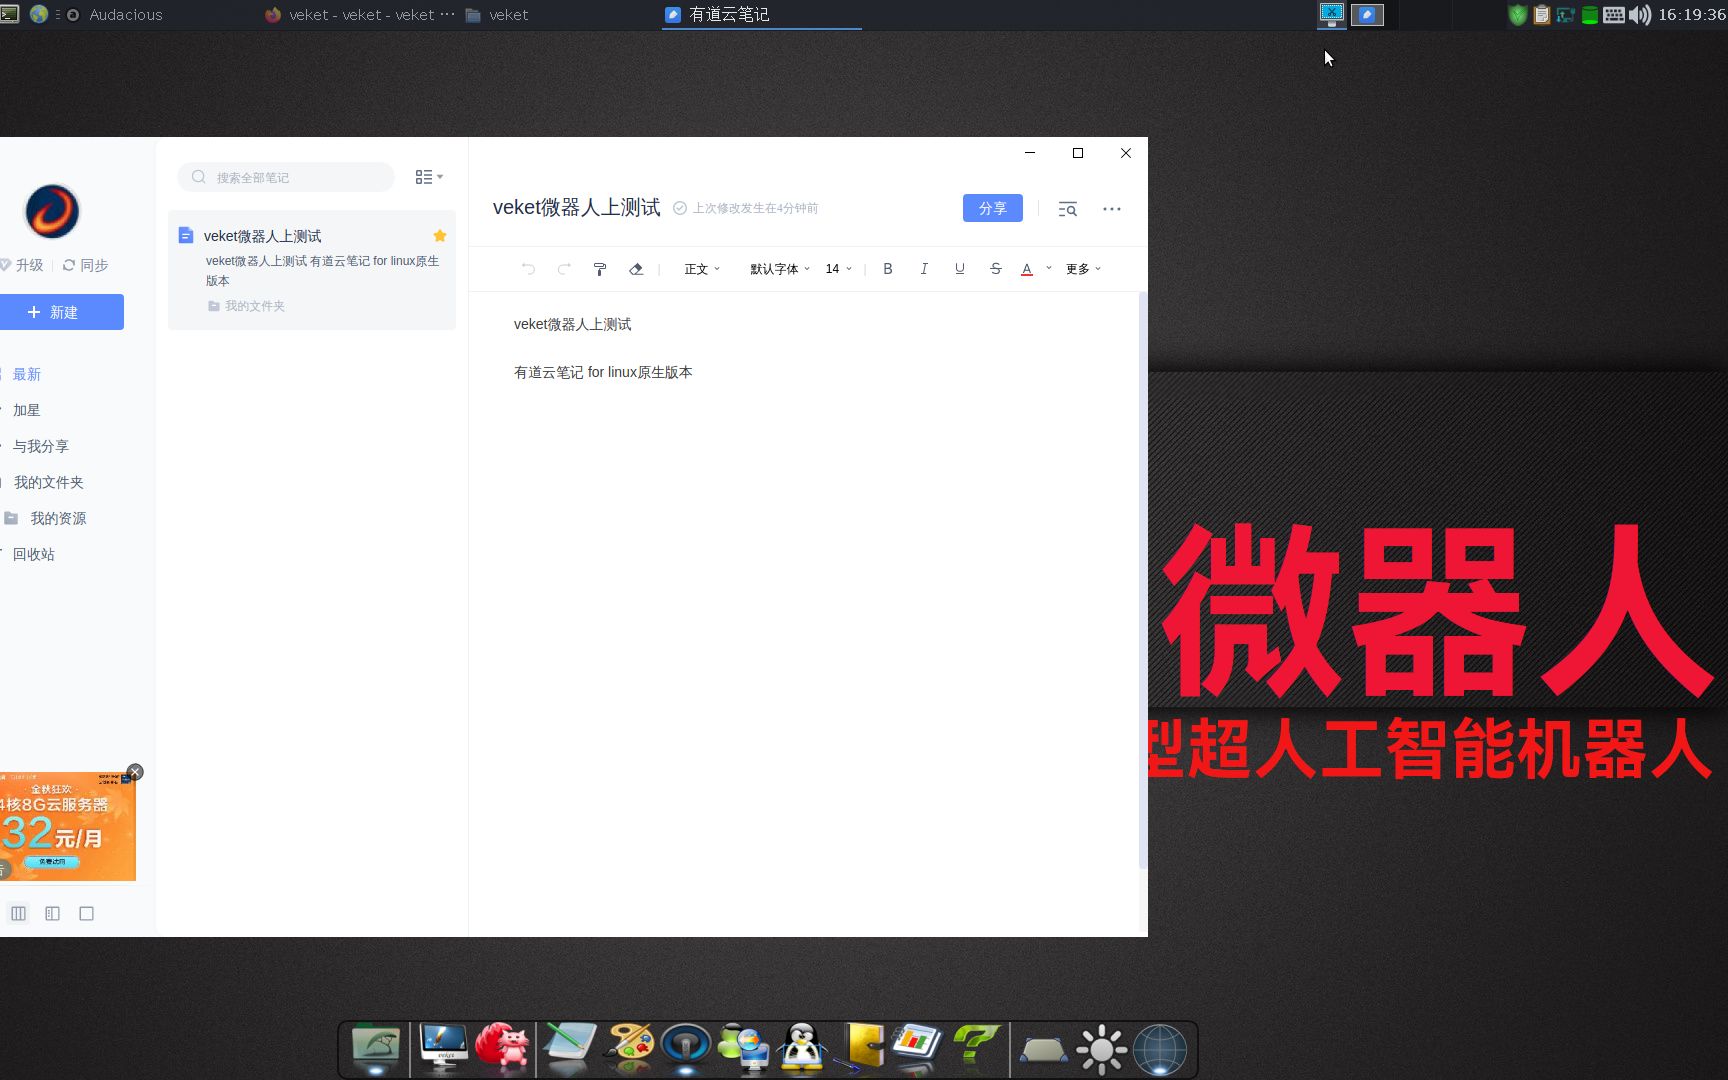Image resolution: width=1728 pixels, height=1080 pixels.
Task: Select the veket微器人上测试 note in list
Action: tap(312, 270)
